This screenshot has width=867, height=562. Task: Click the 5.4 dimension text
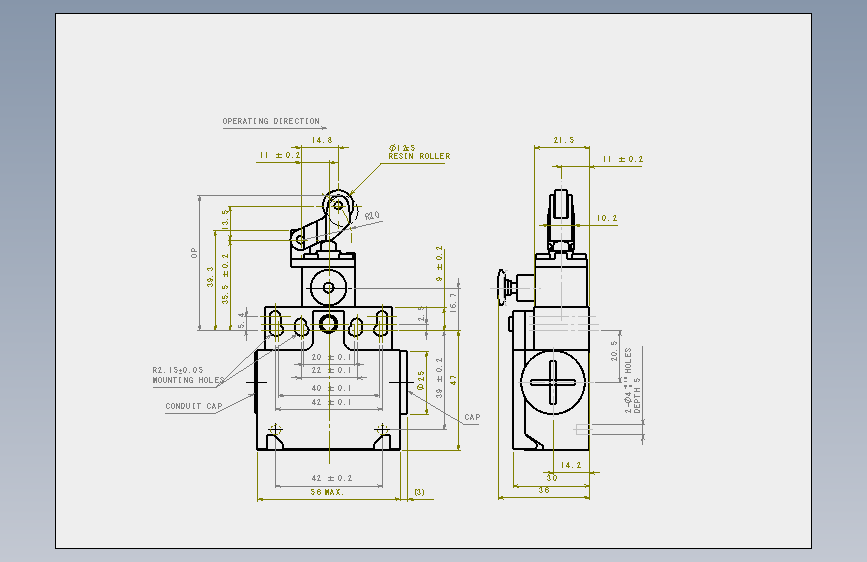tap(241, 320)
